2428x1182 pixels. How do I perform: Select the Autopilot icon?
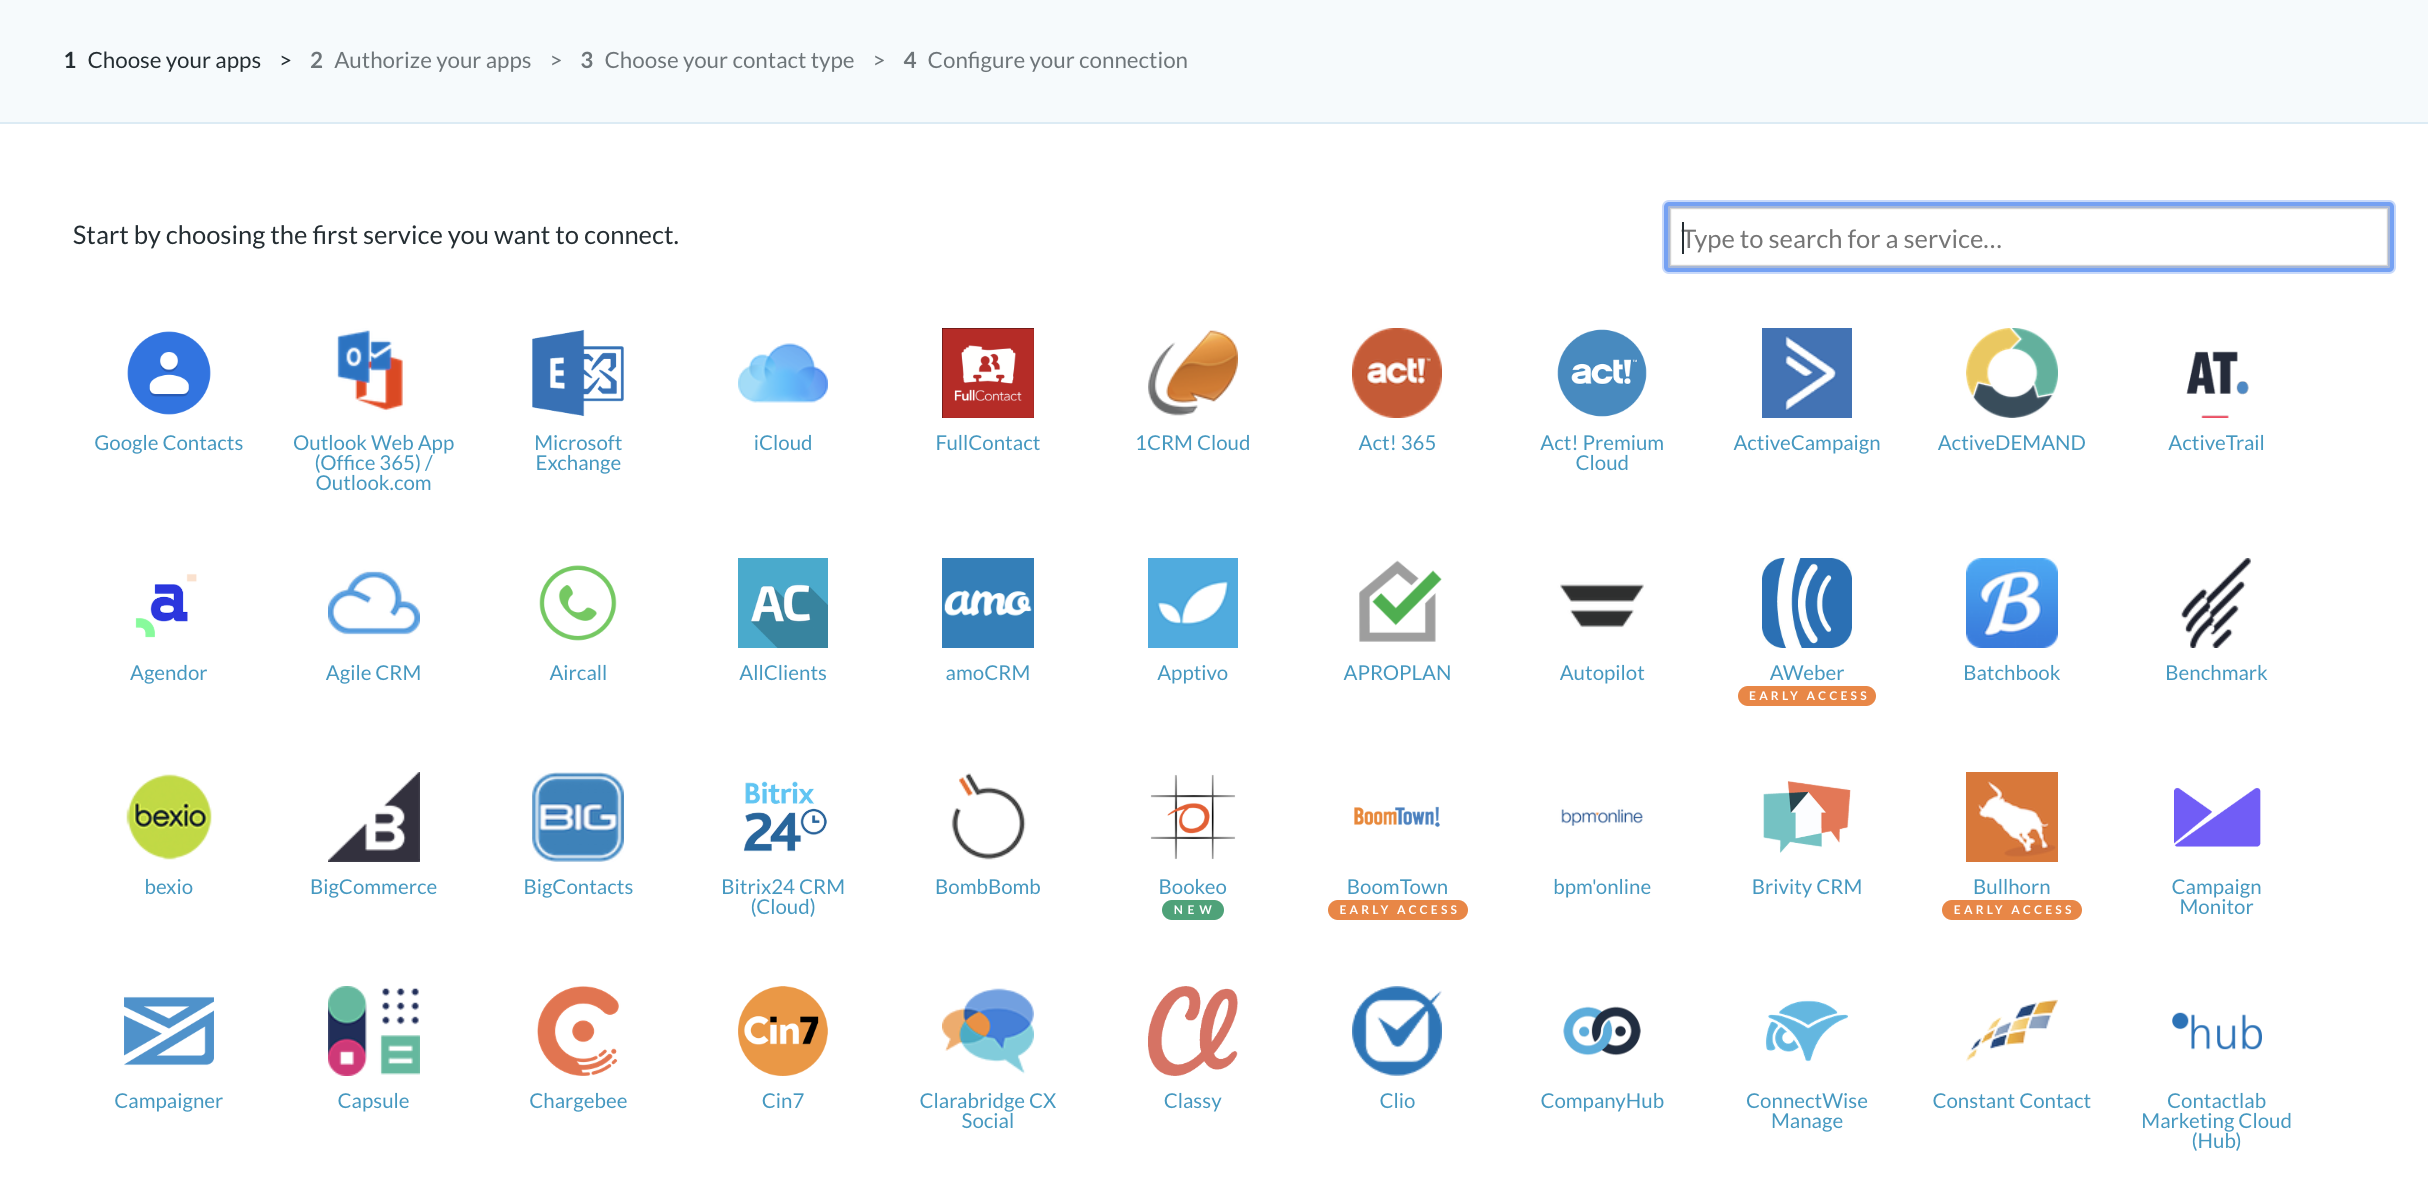pyautogui.click(x=1602, y=605)
